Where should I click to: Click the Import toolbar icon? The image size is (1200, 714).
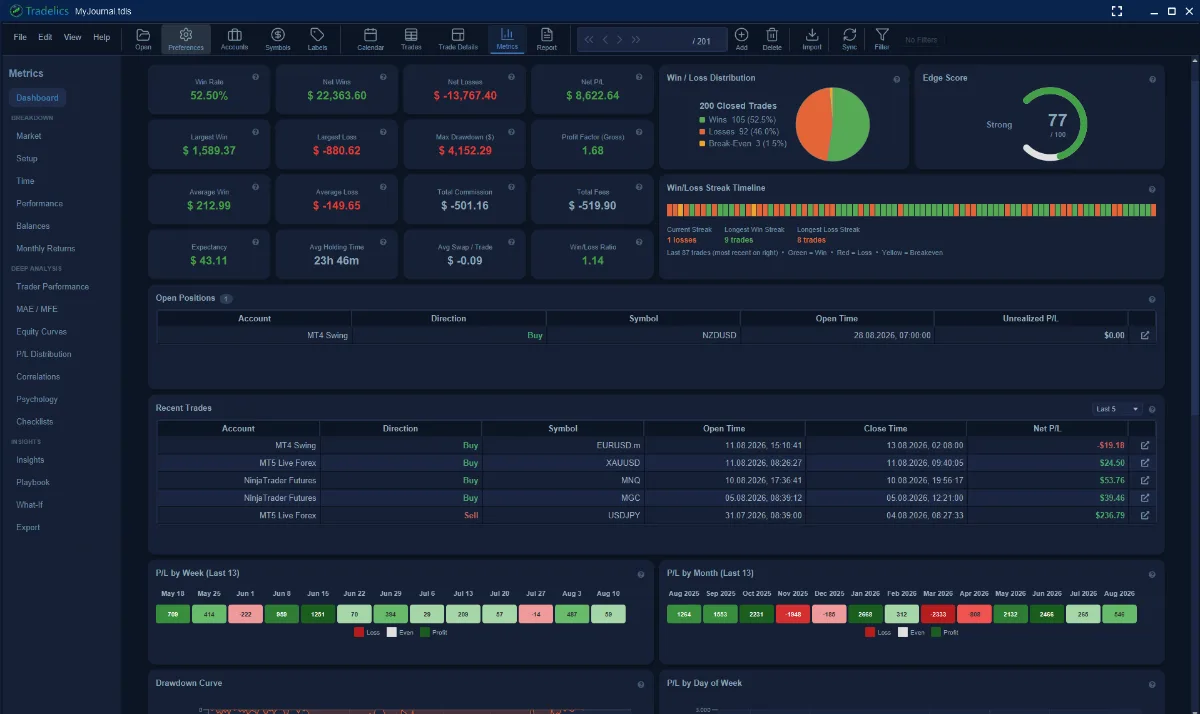point(812,39)
